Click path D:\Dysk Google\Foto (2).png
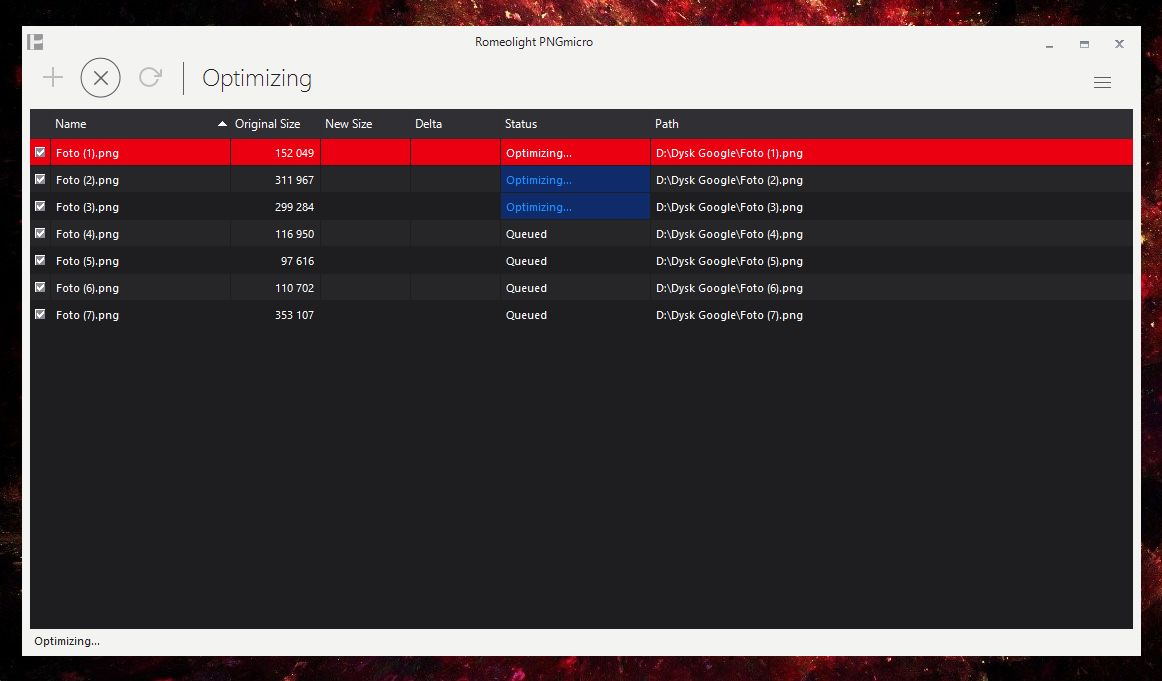 (x=729, y=180)
